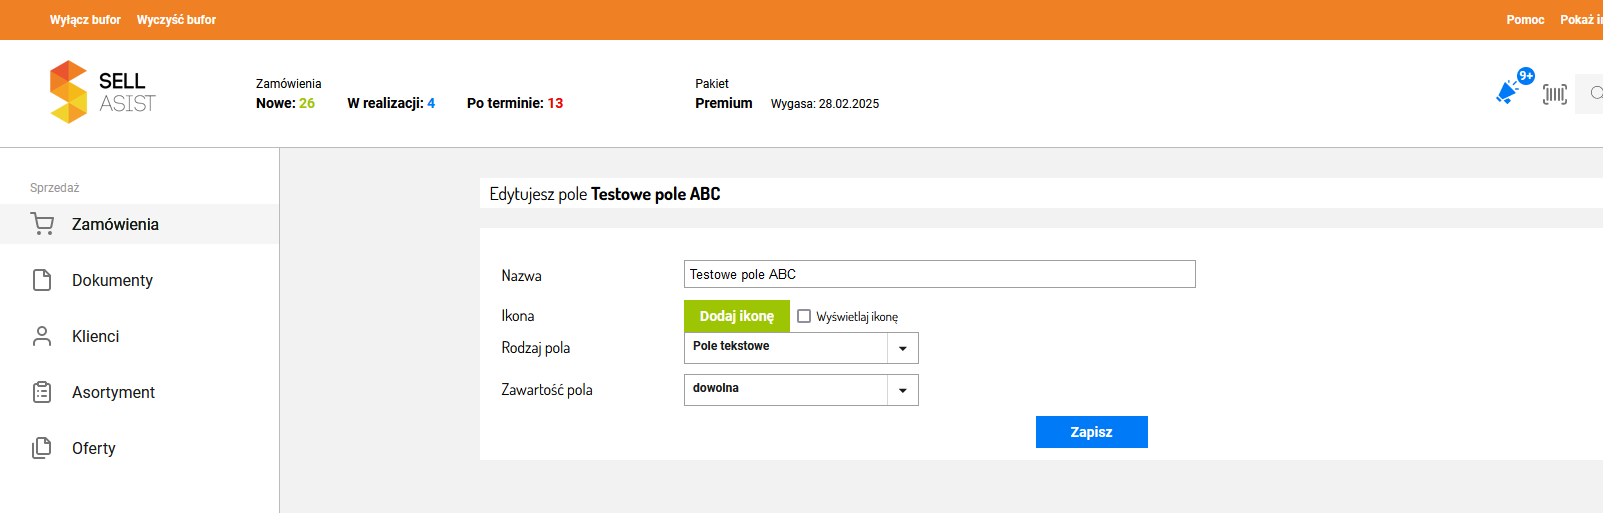The width and height of the screenshot is (1603, 513).
Task: Click the Premium package label
Action: [724, 103]
